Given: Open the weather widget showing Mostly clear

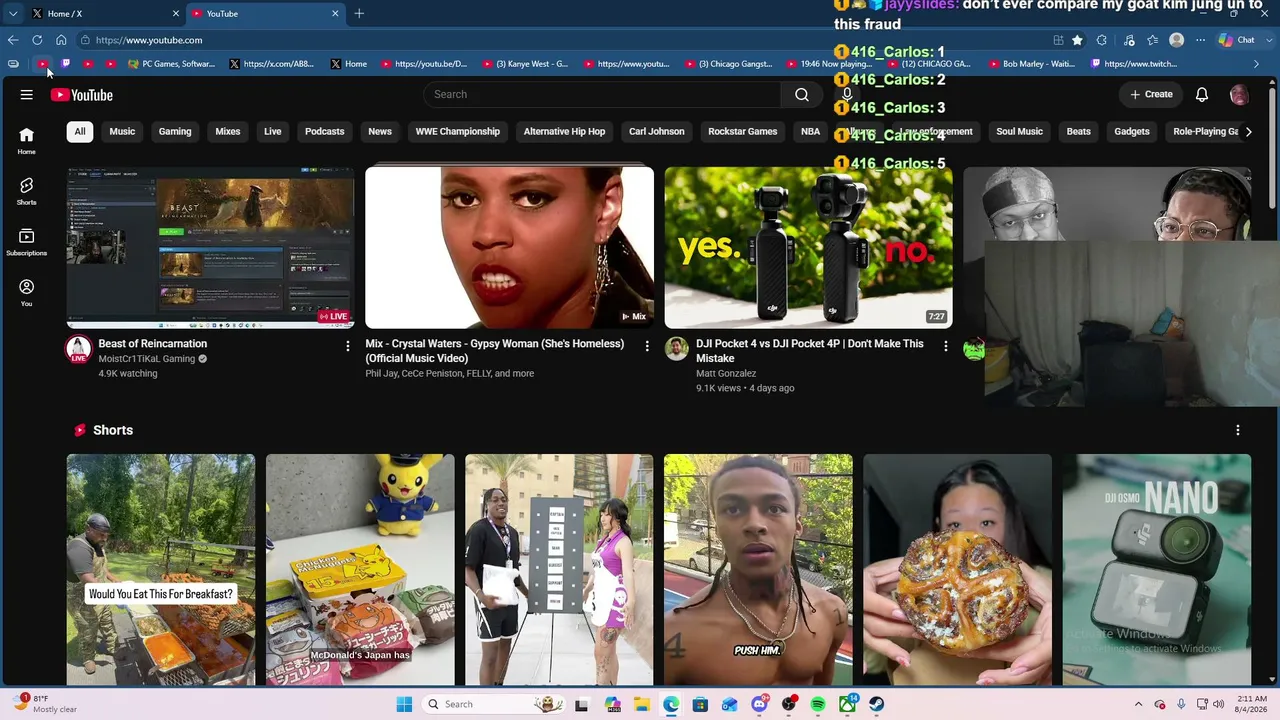Looking at the screenshot, I should click(45, 704).
